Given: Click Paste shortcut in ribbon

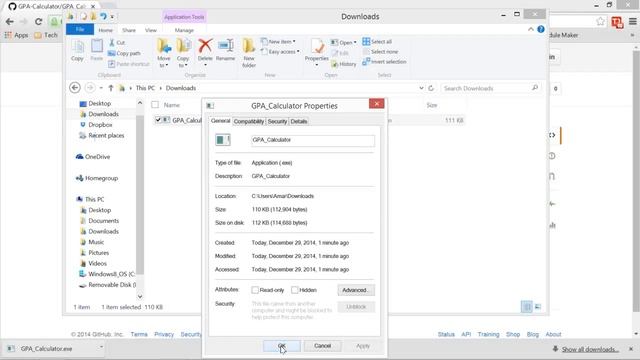Looking at the screenshot, I should tap(129, 64).
